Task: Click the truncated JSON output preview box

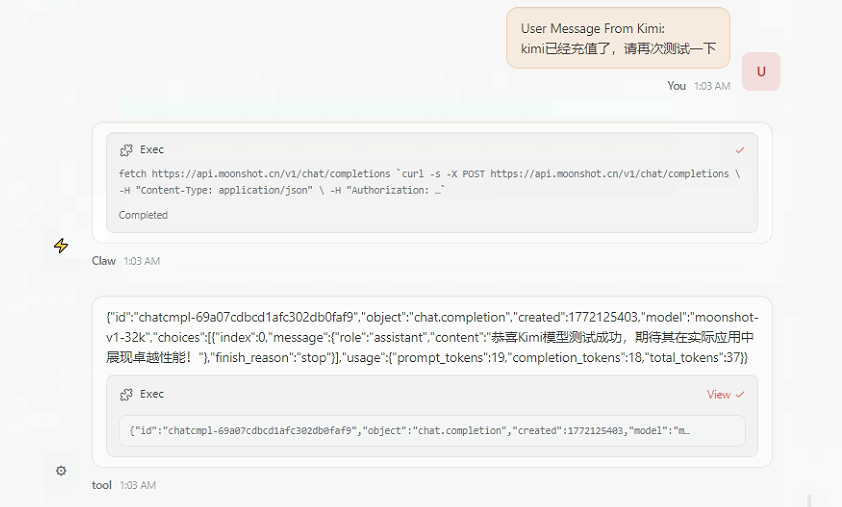Action: click(432, 431)
